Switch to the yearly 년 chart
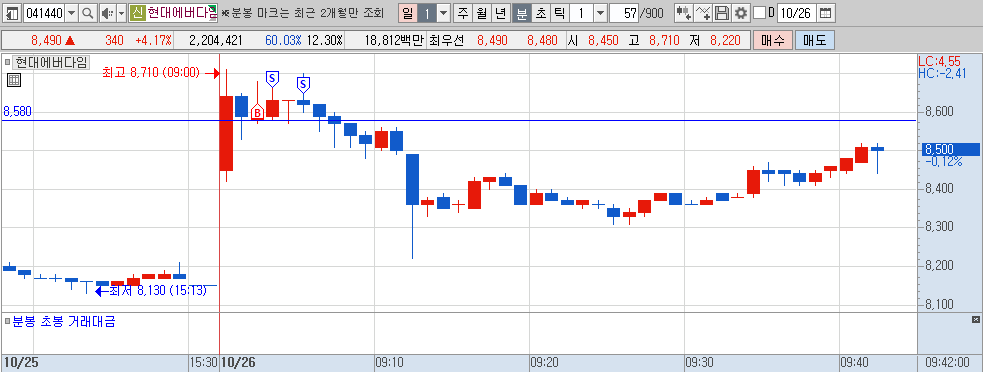The image size is (983, 372). click(x=500, y=13)
